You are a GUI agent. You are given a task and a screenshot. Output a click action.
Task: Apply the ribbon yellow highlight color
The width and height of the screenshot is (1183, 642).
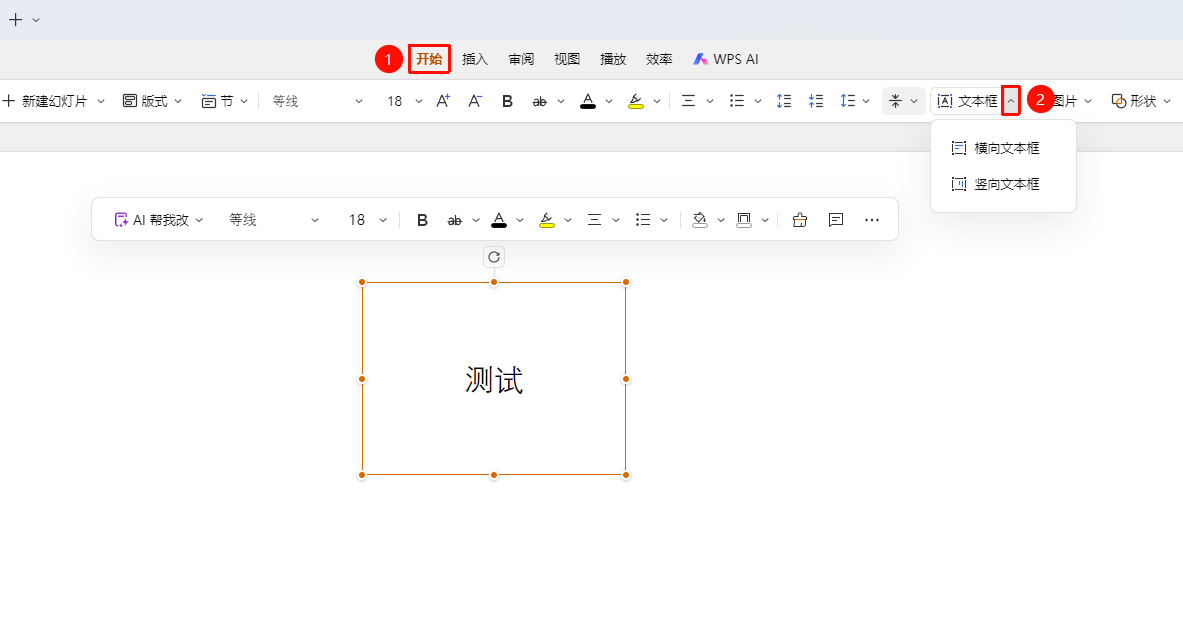(636, 101)
